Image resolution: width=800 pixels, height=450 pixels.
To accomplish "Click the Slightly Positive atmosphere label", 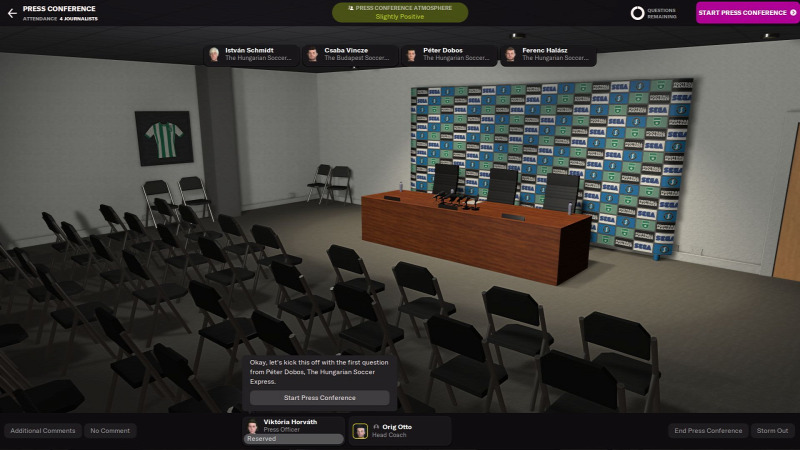I will [400, 17].
